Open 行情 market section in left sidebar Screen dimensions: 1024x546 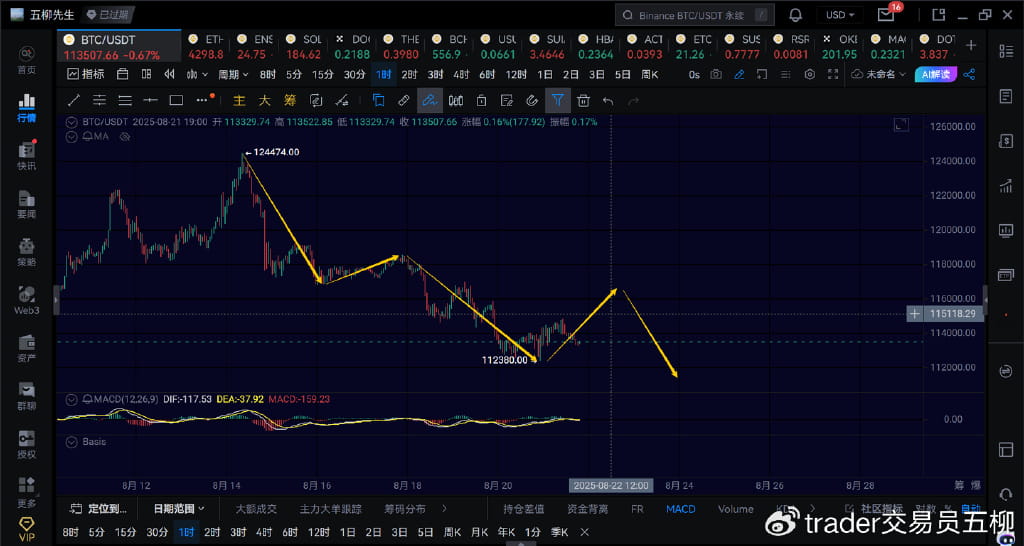[27, 108]
